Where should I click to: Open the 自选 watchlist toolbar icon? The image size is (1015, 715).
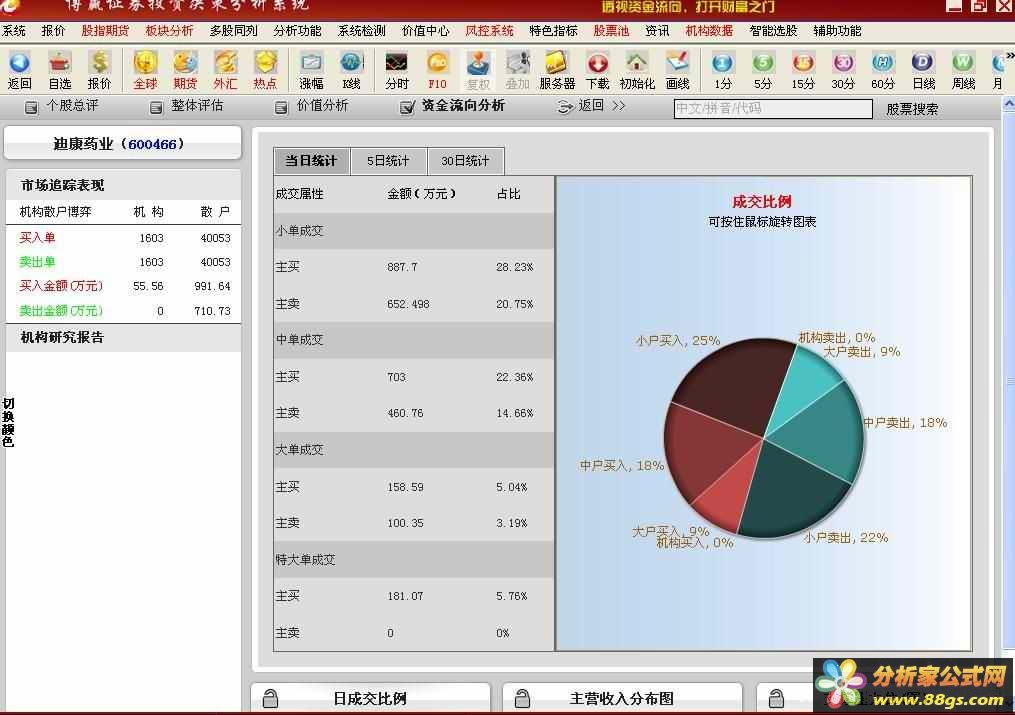click(x=60, y=71)
